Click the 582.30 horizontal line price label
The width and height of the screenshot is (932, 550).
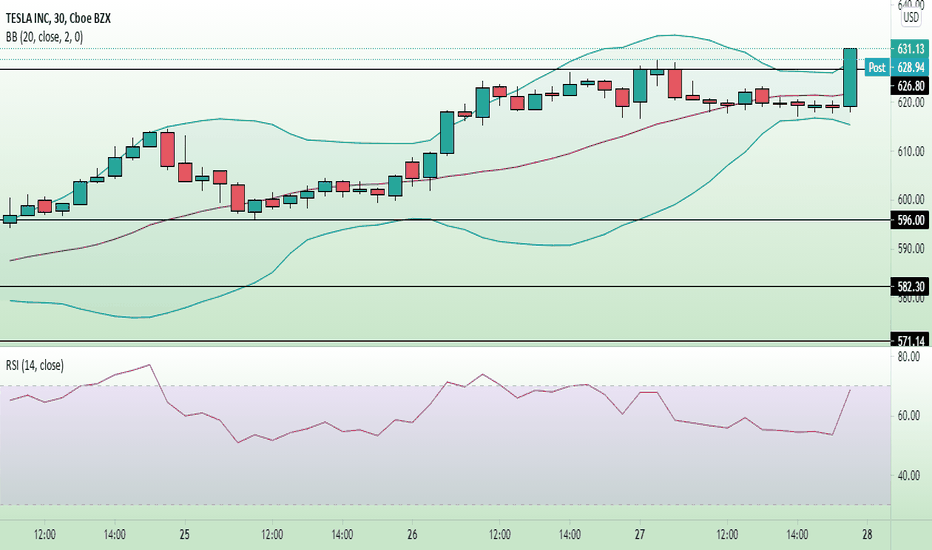point(910,287)
